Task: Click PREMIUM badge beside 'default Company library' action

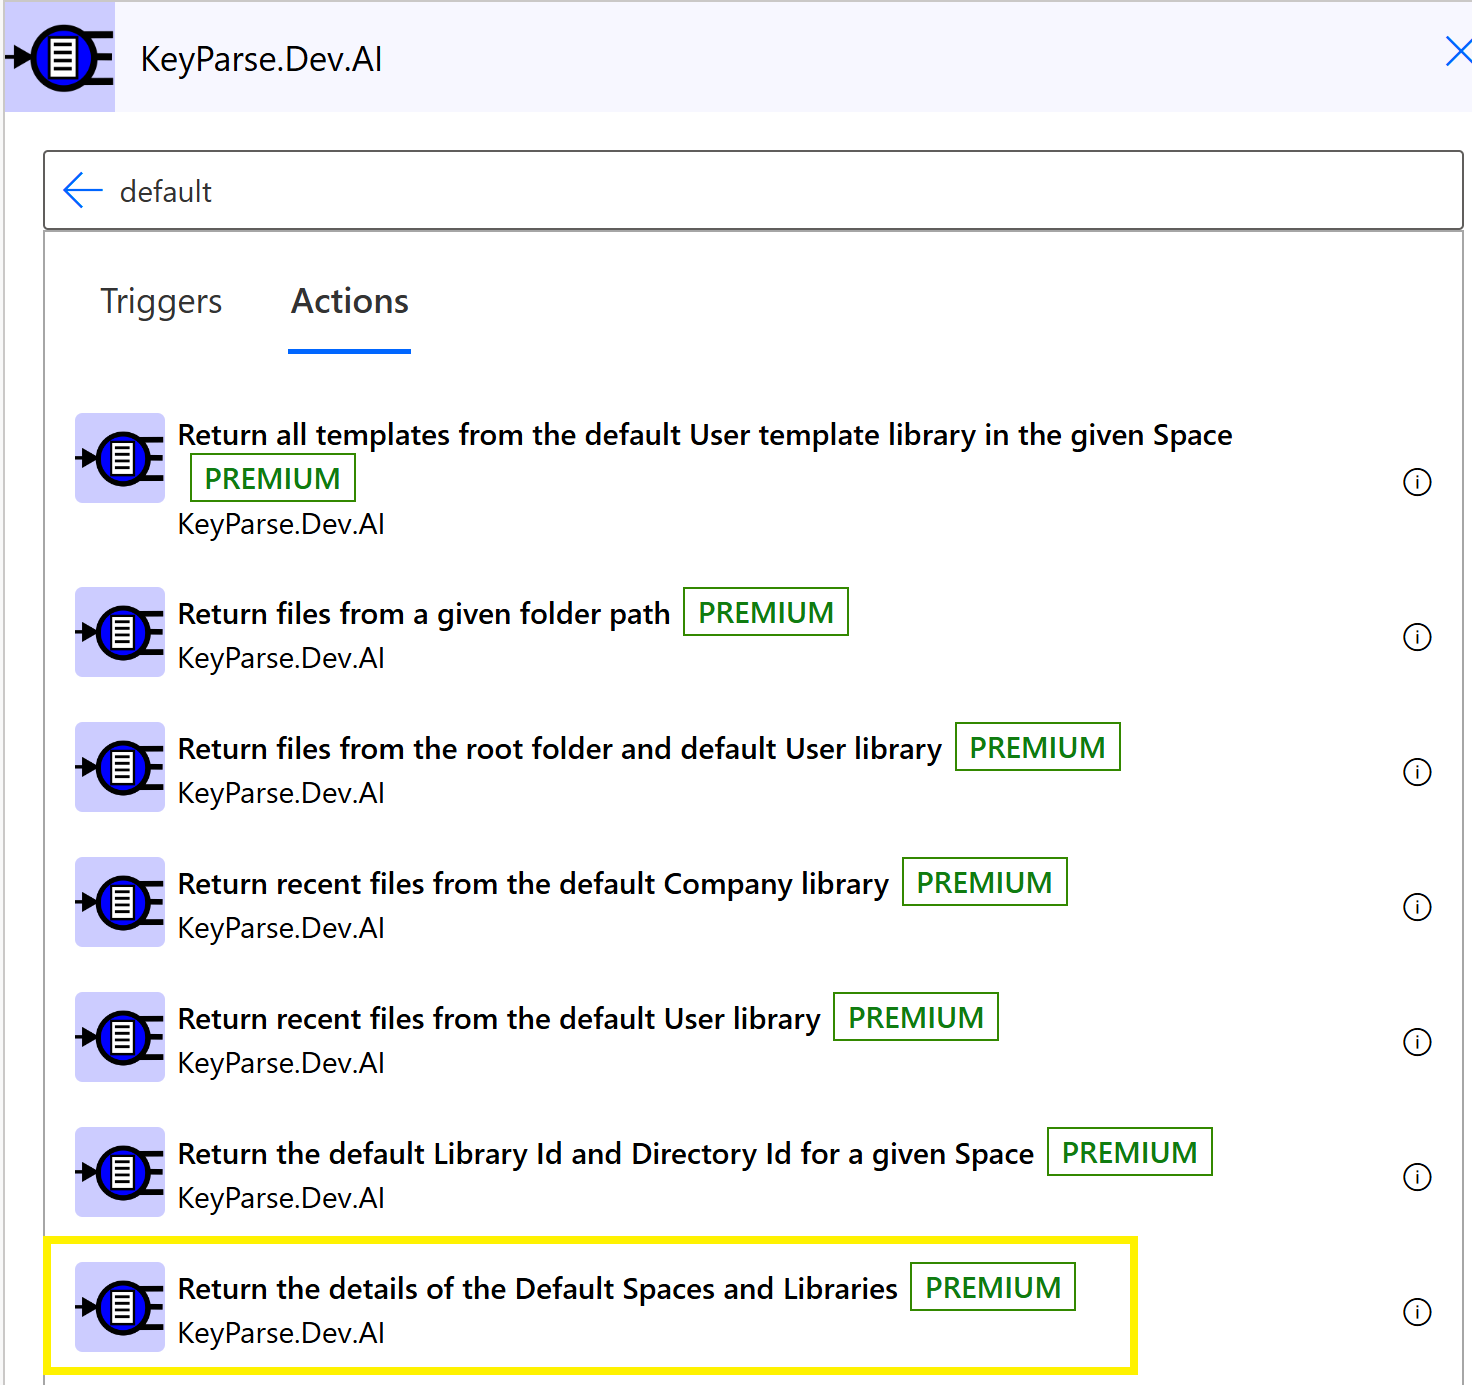Action: [x=985, y=882]
